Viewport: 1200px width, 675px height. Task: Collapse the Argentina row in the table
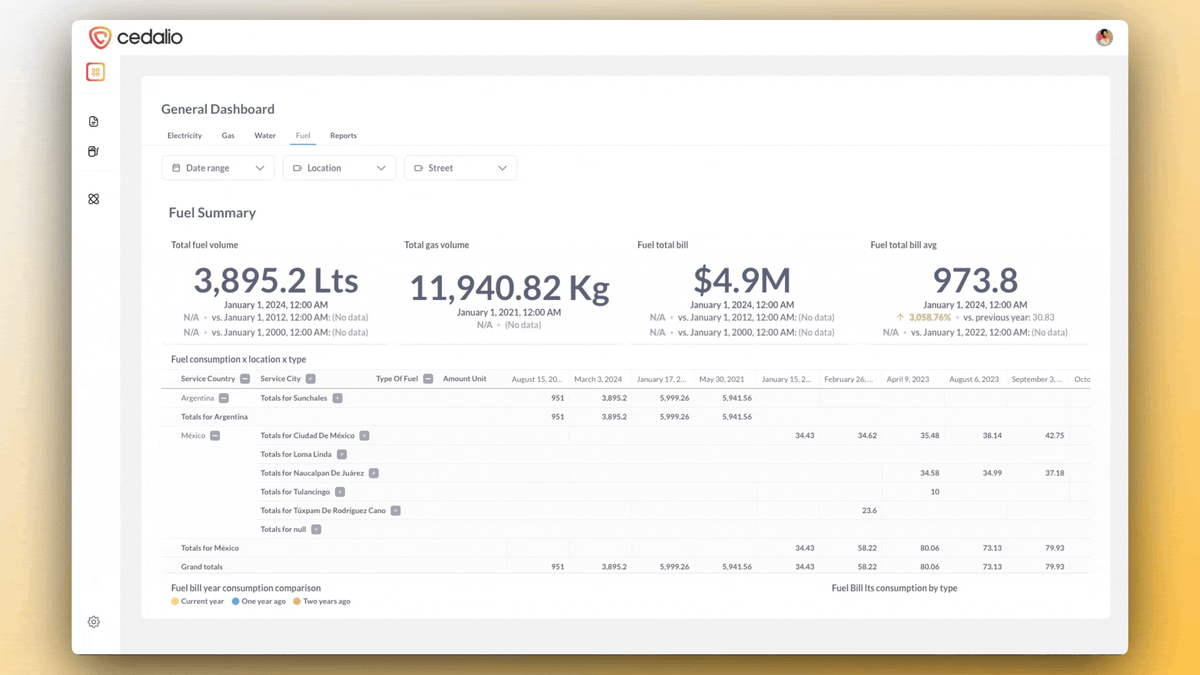pyautogui.click(x=222, y=397)
